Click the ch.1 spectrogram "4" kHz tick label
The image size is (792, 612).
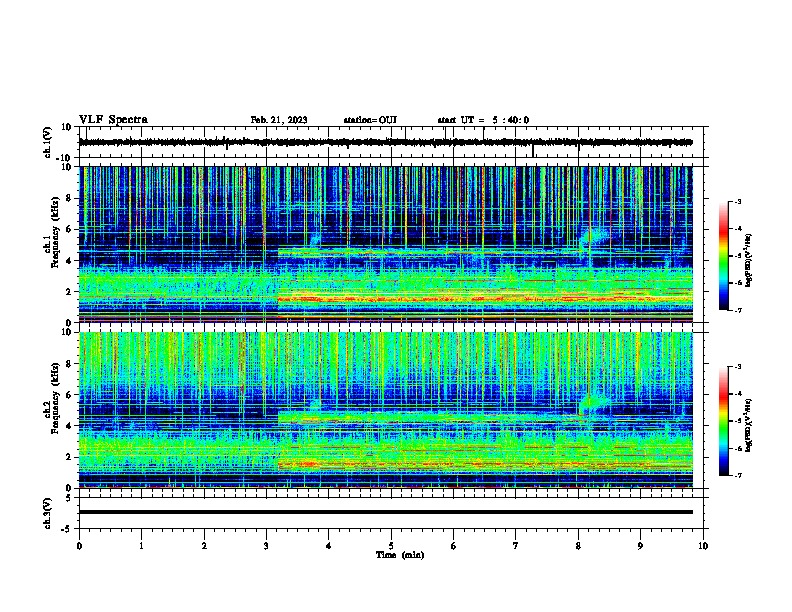point(69,261)
